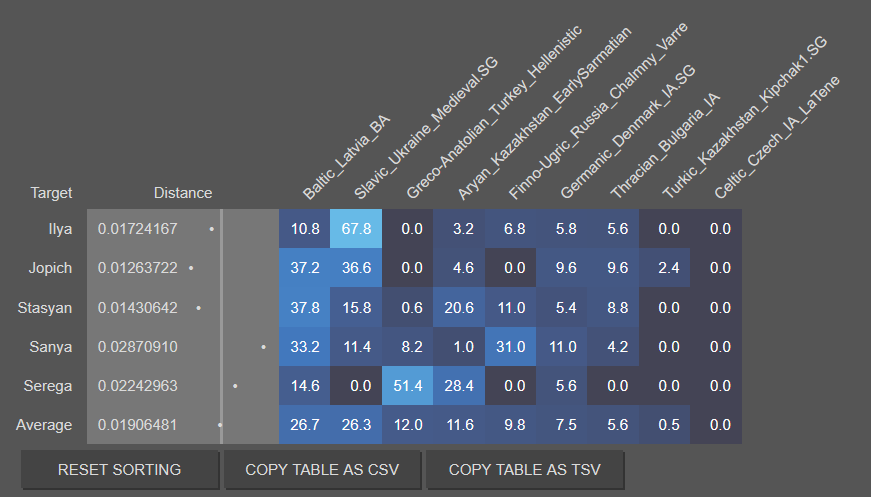The height and width of the screenshot is (497, 871).
Task: Select the Ilya target row label
Action: click(60, 229)
